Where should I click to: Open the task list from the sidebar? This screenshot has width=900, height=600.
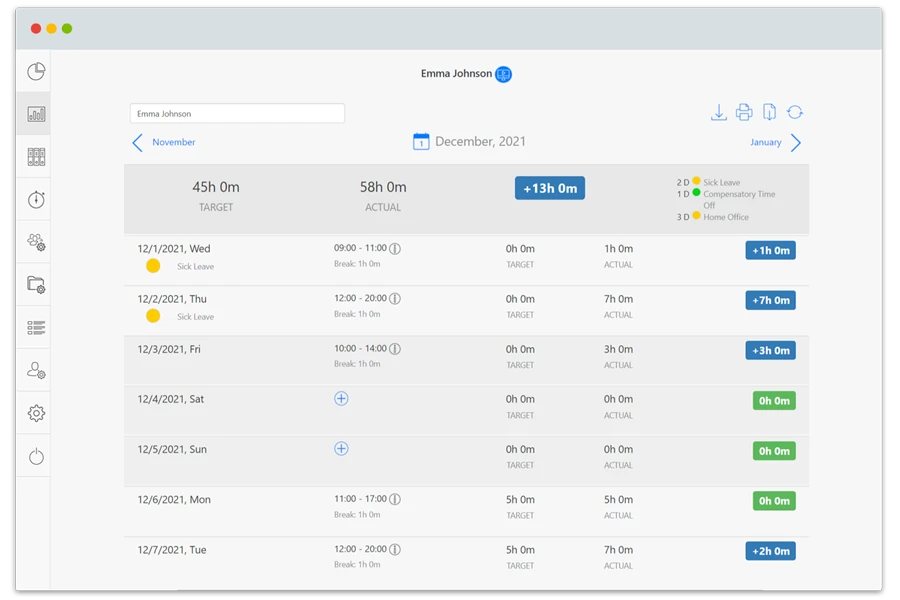[x=35, y=327]
